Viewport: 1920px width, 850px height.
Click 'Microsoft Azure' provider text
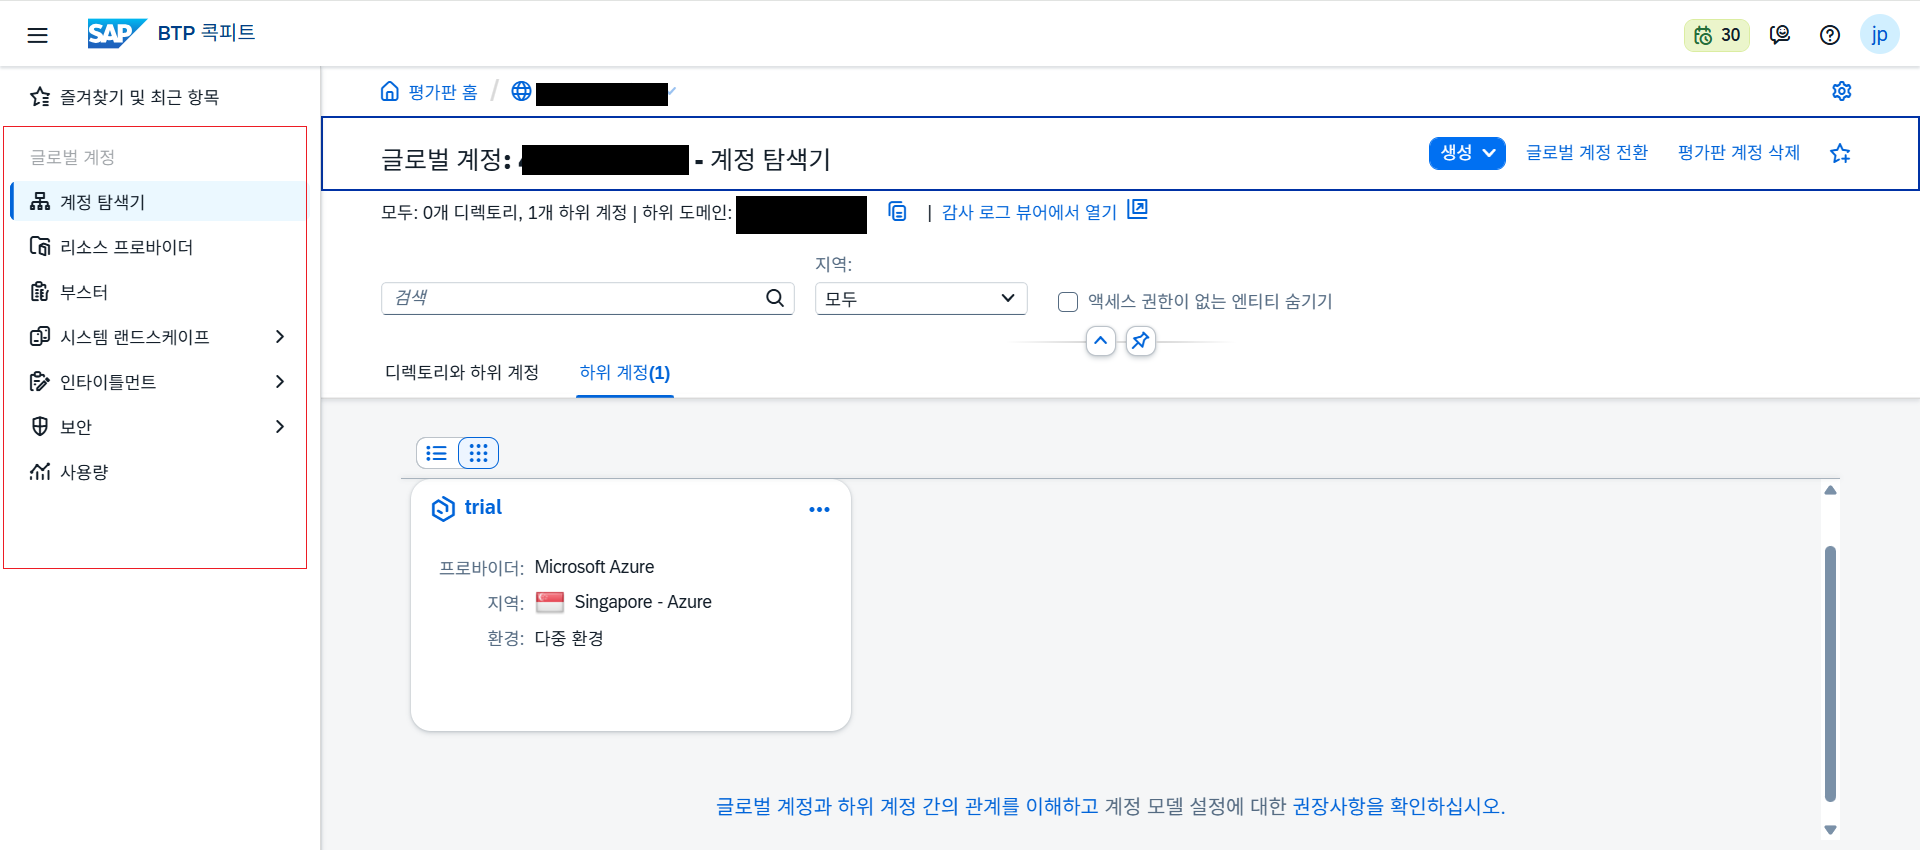(594, 567)
